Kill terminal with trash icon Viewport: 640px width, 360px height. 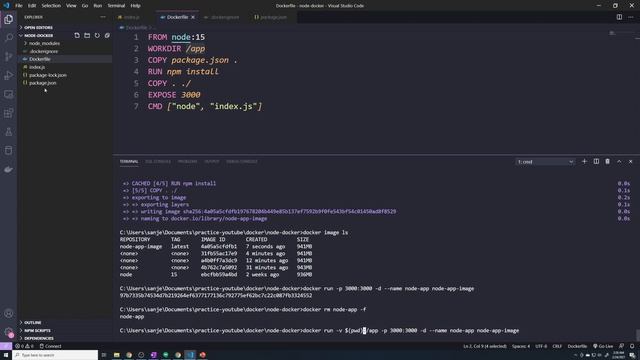(607, 162)
